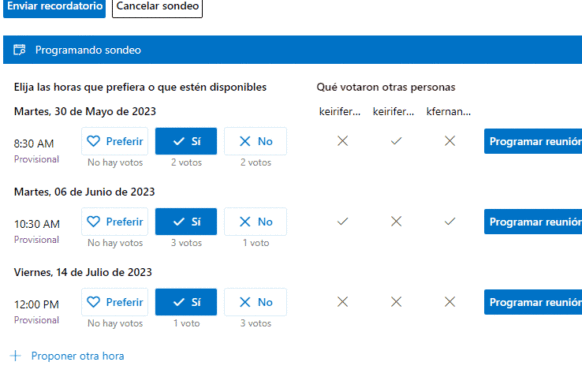Click the heart icon for 10:30 AM
The image size is (582, 373).
click(93, 222)
